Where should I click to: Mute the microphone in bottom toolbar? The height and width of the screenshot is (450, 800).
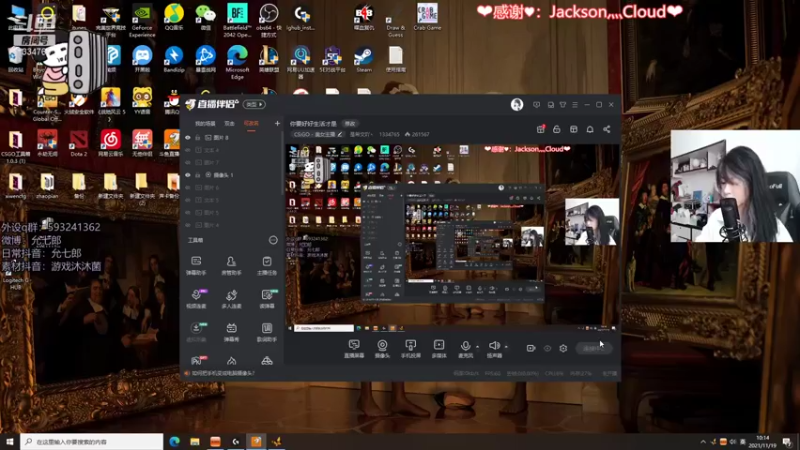(465, 348)
